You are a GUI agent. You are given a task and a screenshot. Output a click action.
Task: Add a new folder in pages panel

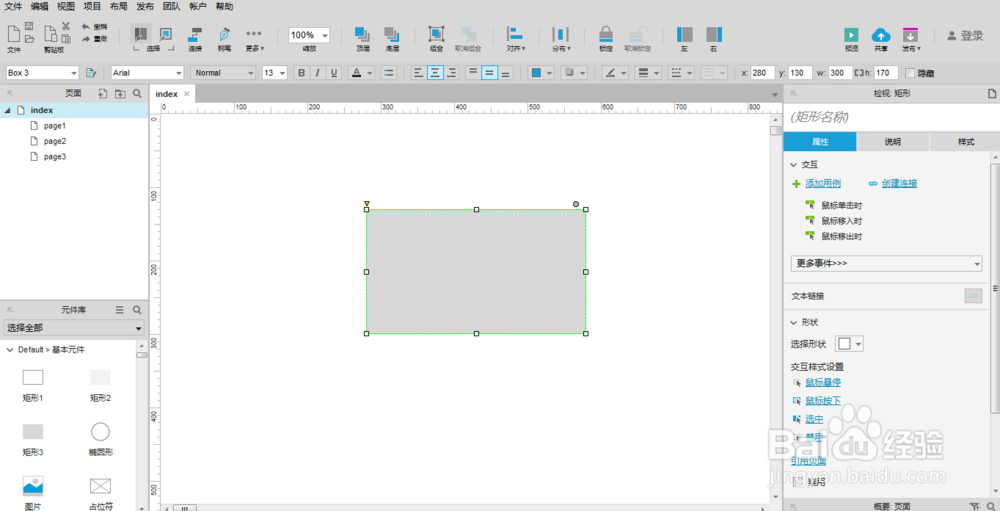(120, 94)
